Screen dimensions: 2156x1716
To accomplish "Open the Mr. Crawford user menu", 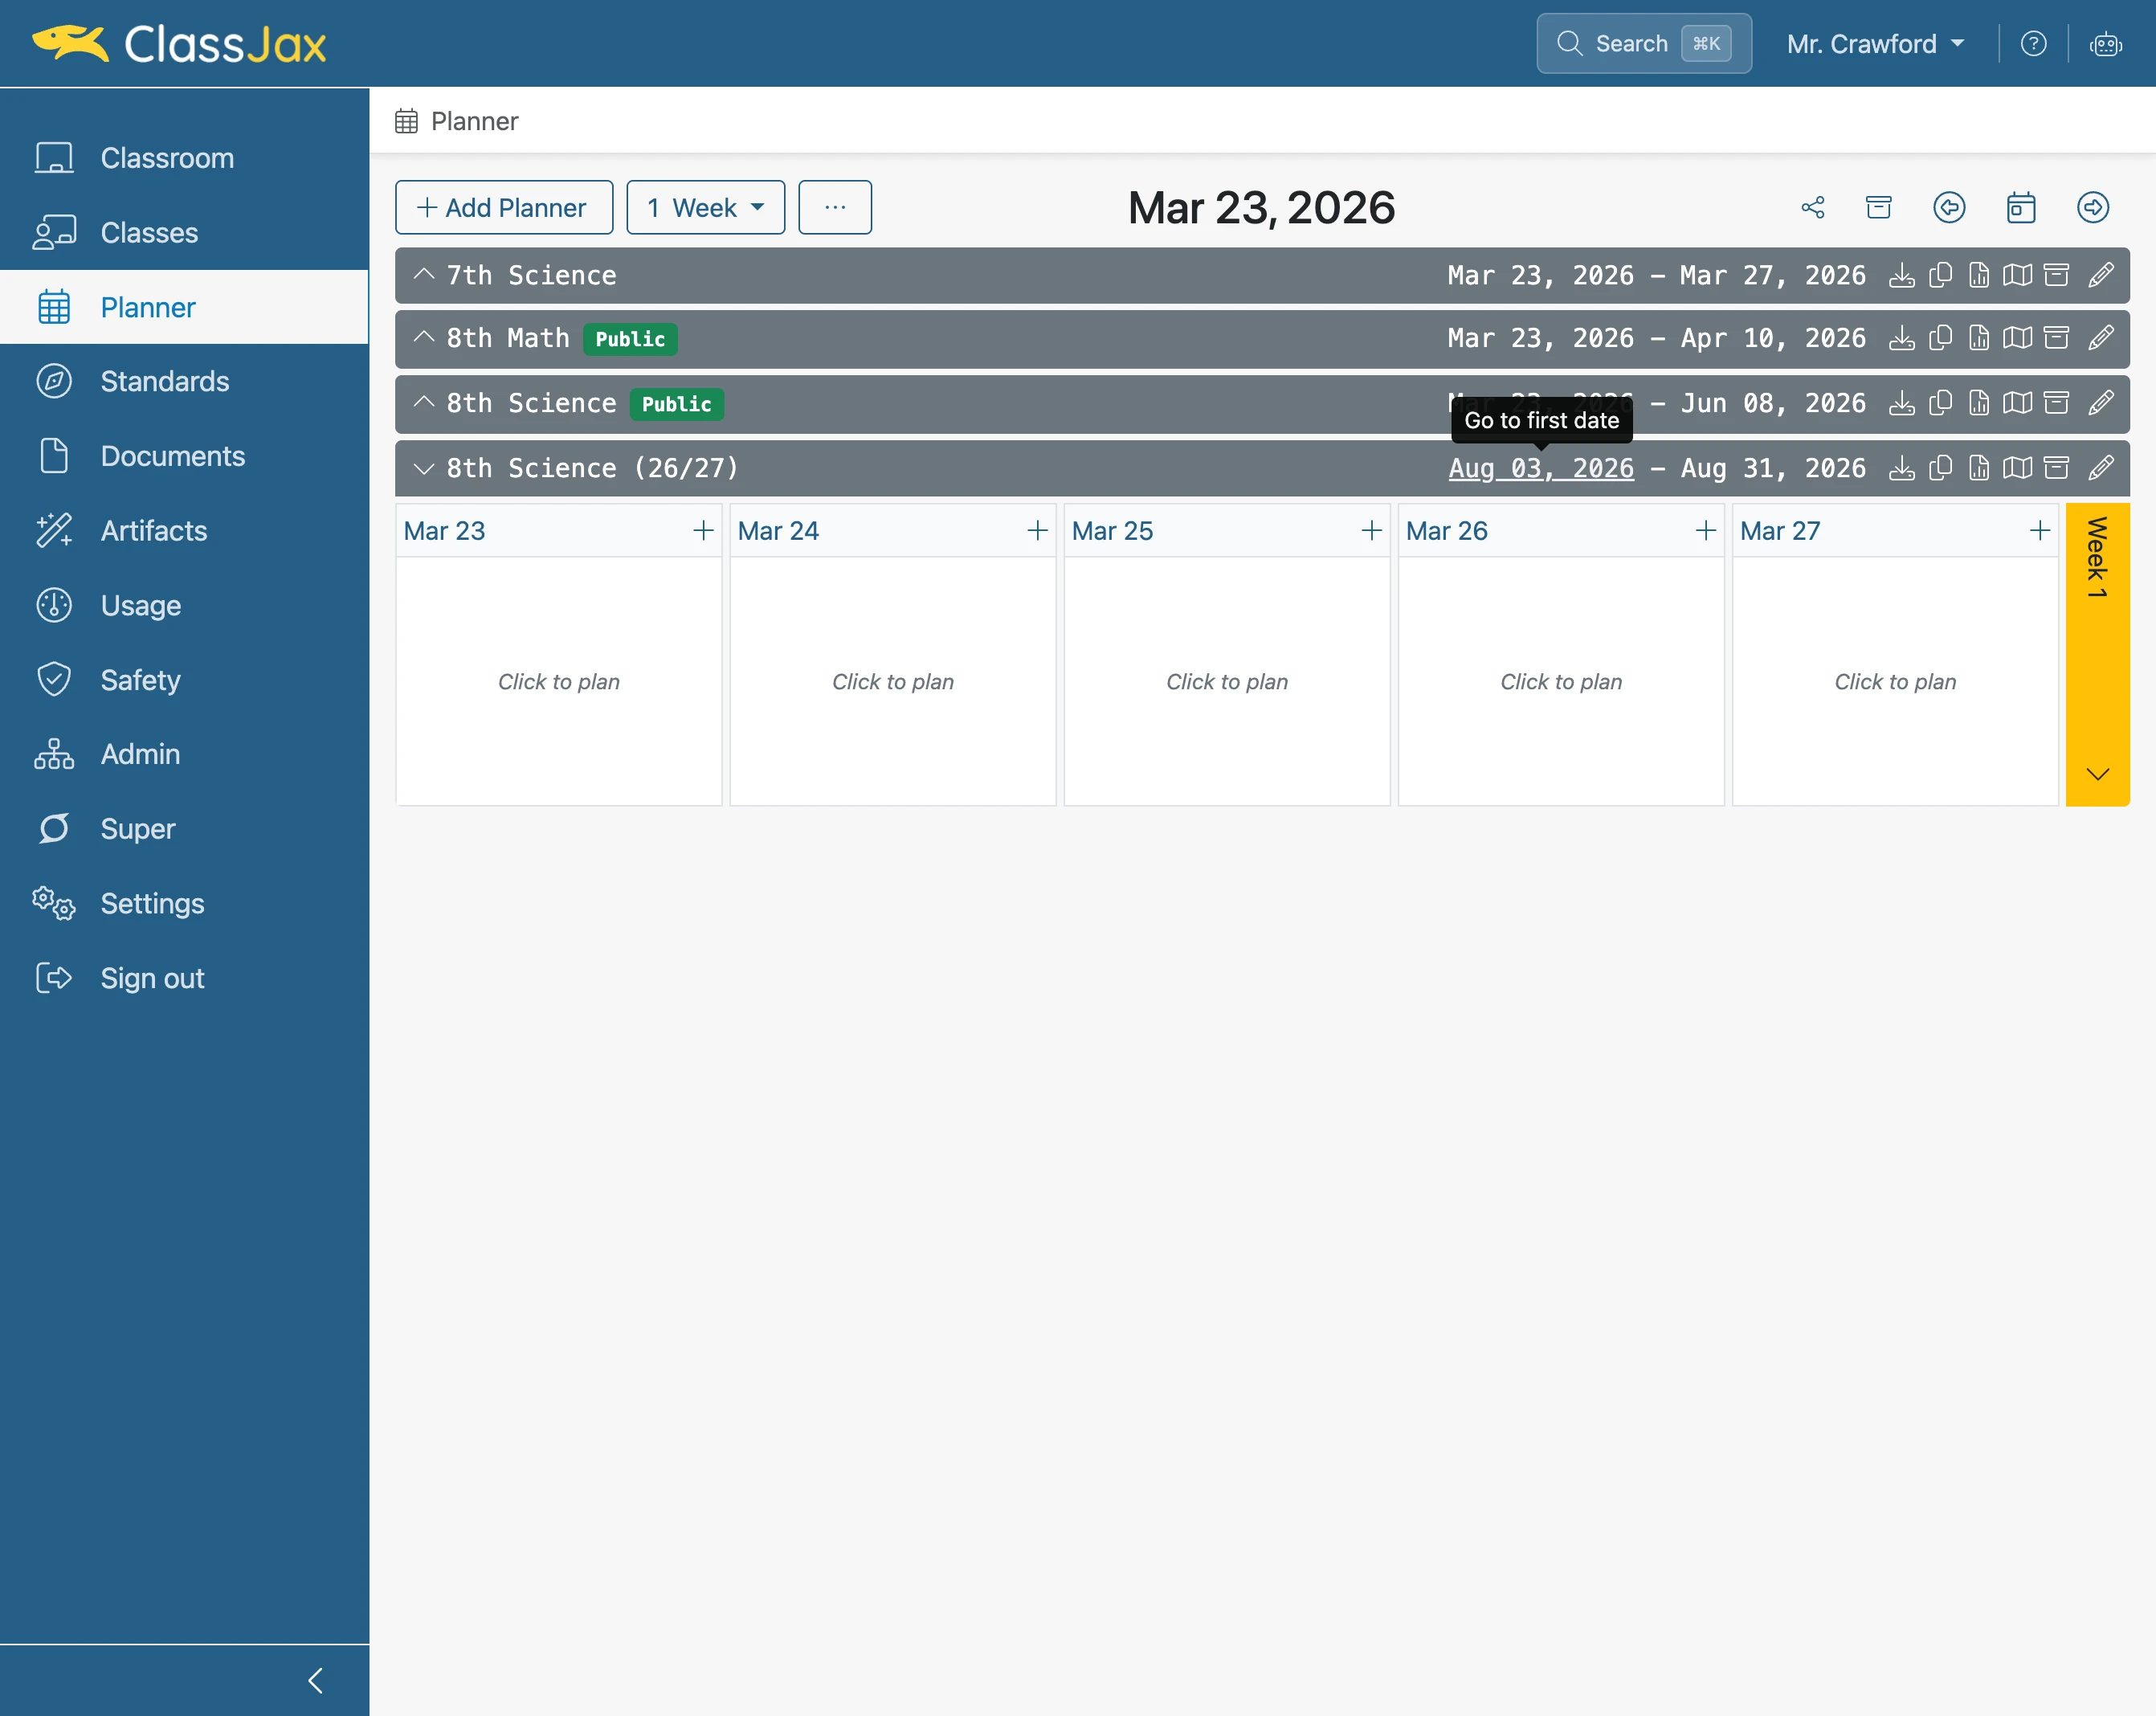I will tap(1875, 44).
